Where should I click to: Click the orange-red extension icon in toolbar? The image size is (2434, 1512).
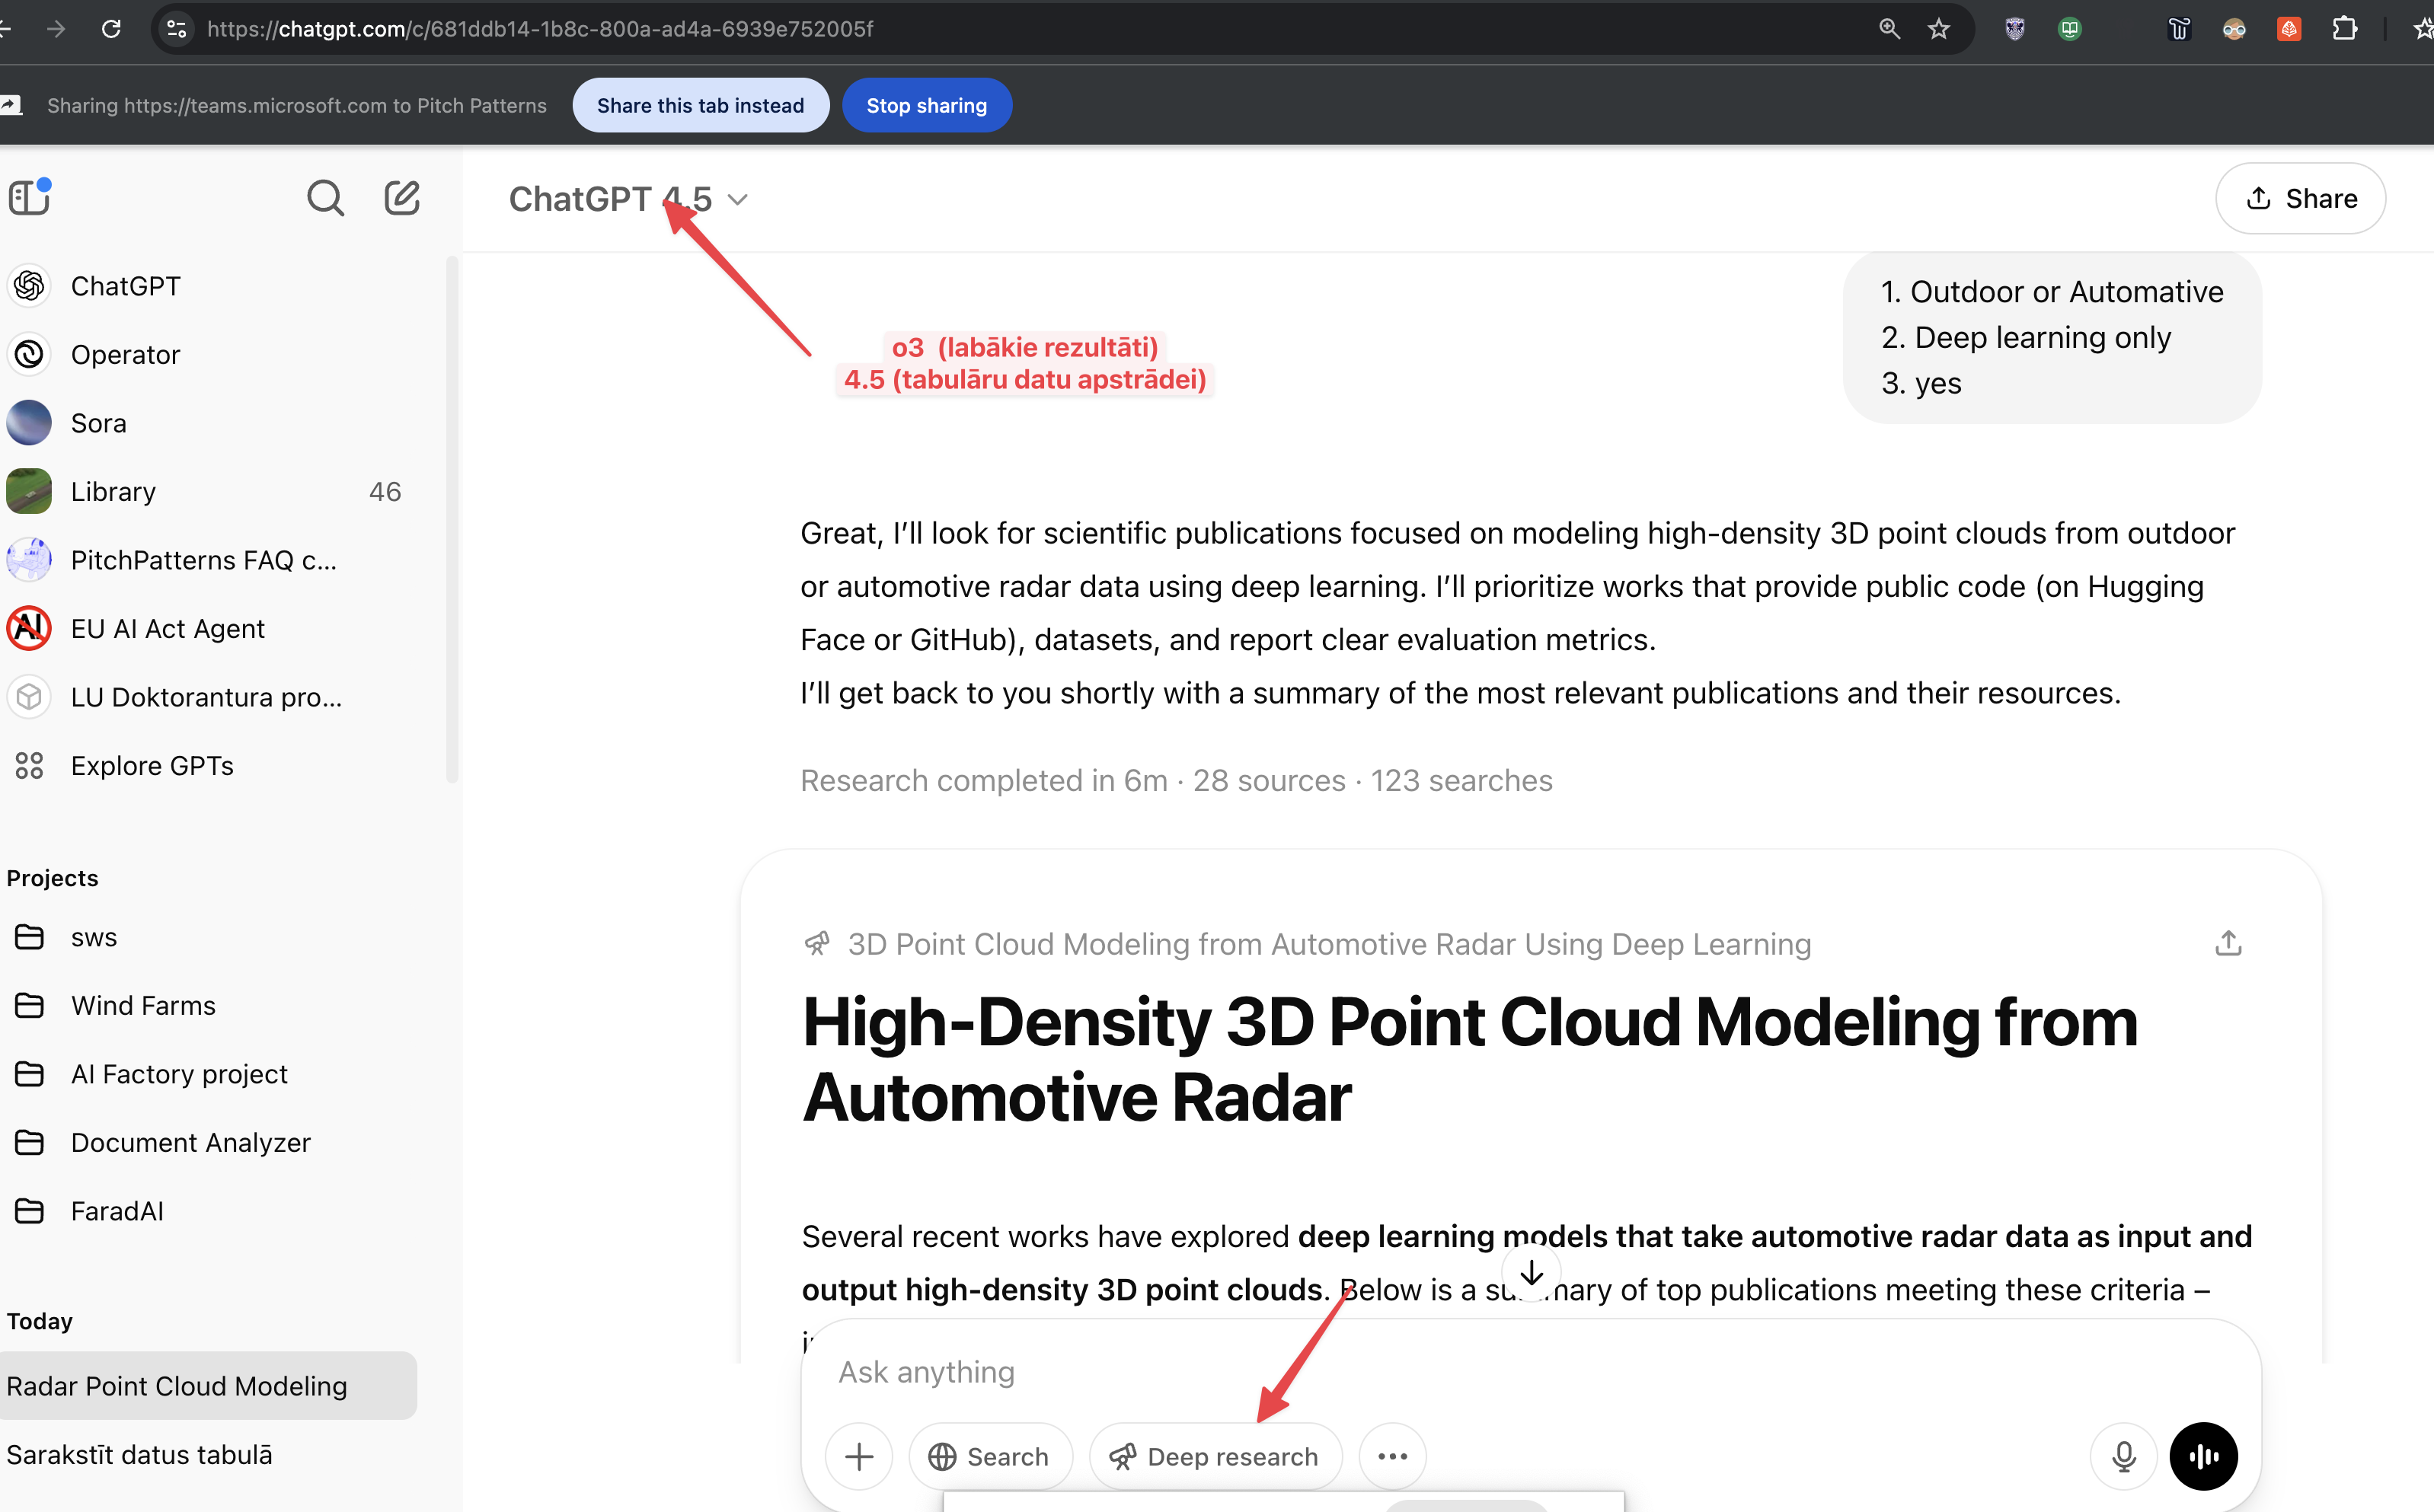tap(2289, 29)
